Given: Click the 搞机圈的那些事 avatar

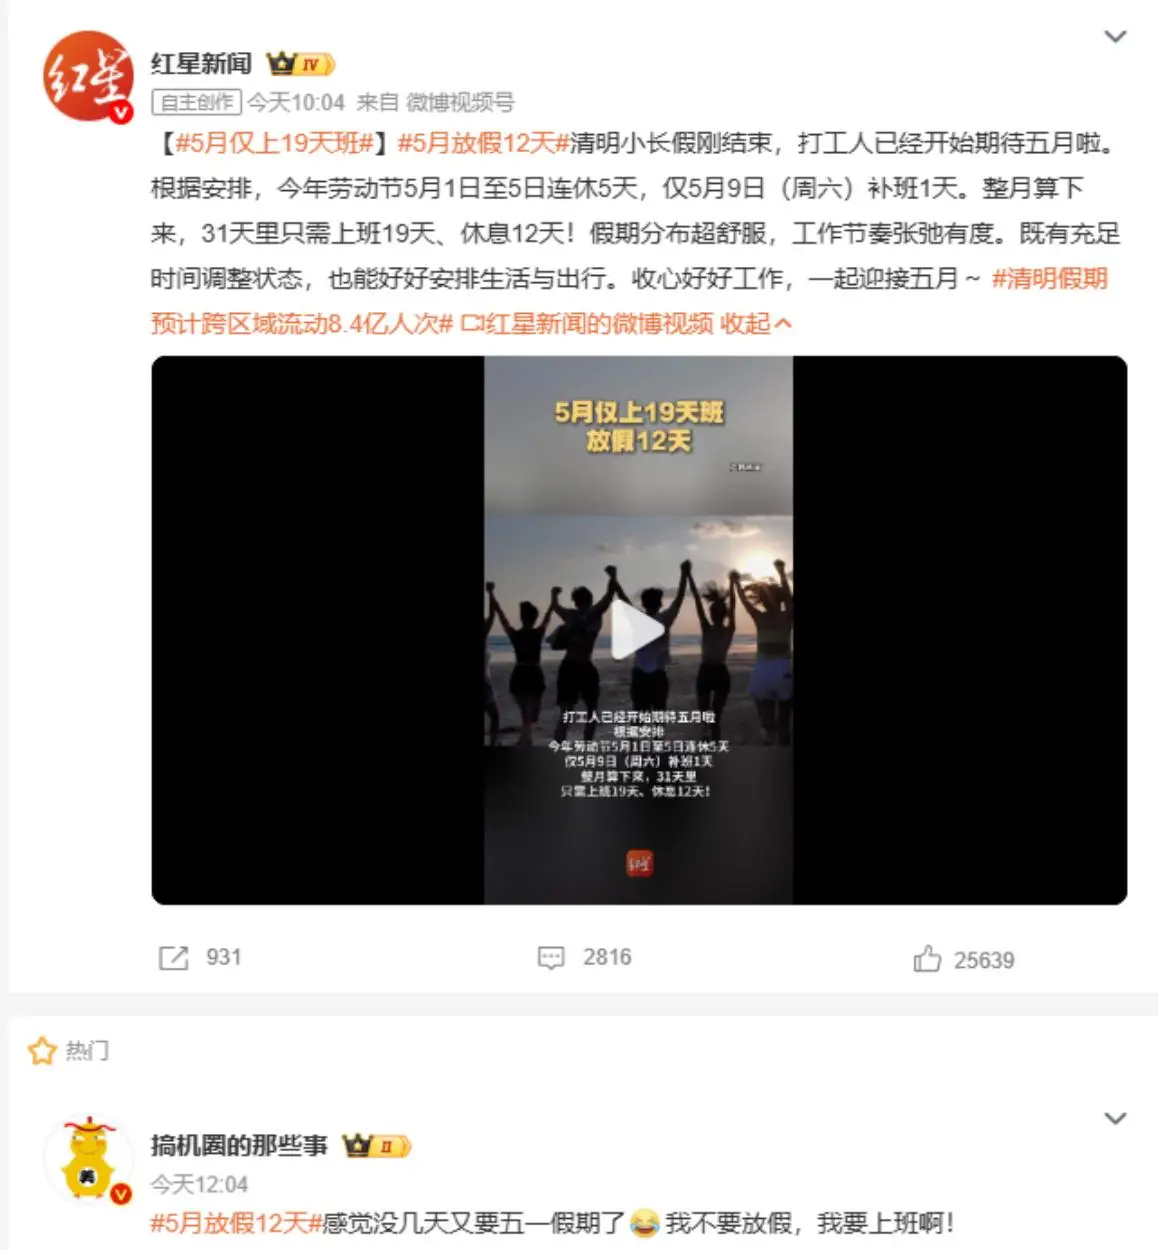Looking at the screenshot, I should (x=88, y=1159).
